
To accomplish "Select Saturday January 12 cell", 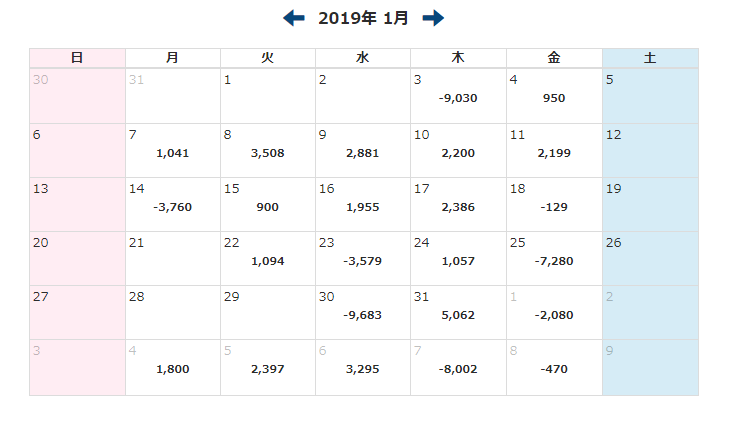I will point(650,150).
